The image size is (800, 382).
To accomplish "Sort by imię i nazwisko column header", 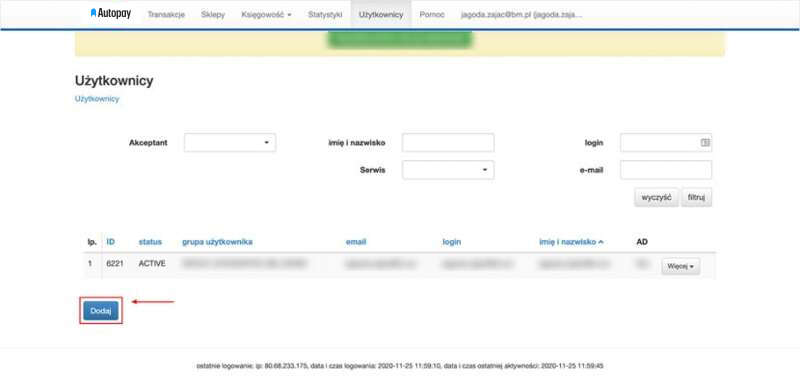I will tap(571, 242).
